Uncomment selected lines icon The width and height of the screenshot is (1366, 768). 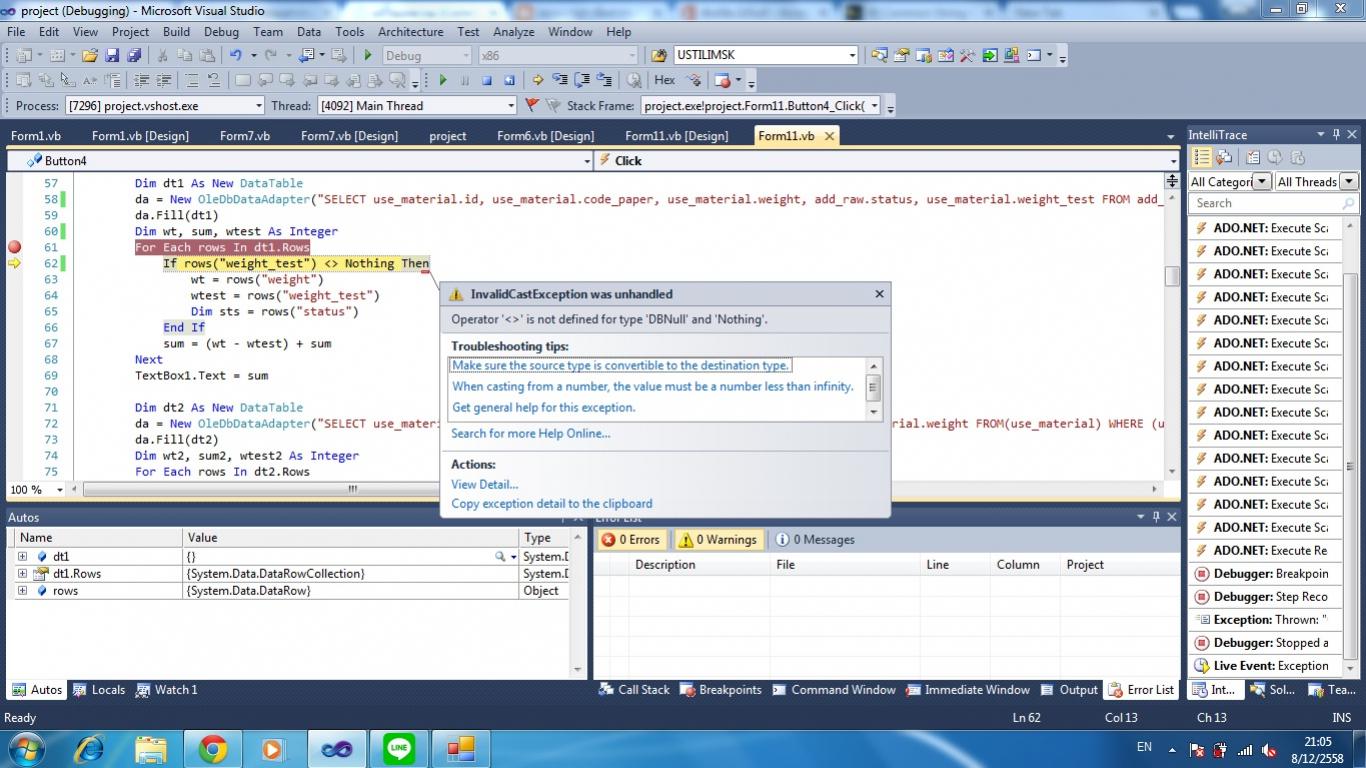tap(214, 80)
